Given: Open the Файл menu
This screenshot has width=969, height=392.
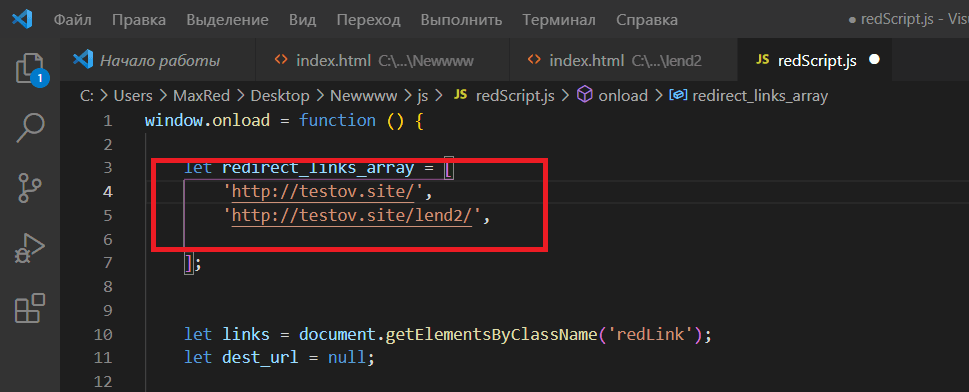Looking at the screenshot, I should pos(72,20).
